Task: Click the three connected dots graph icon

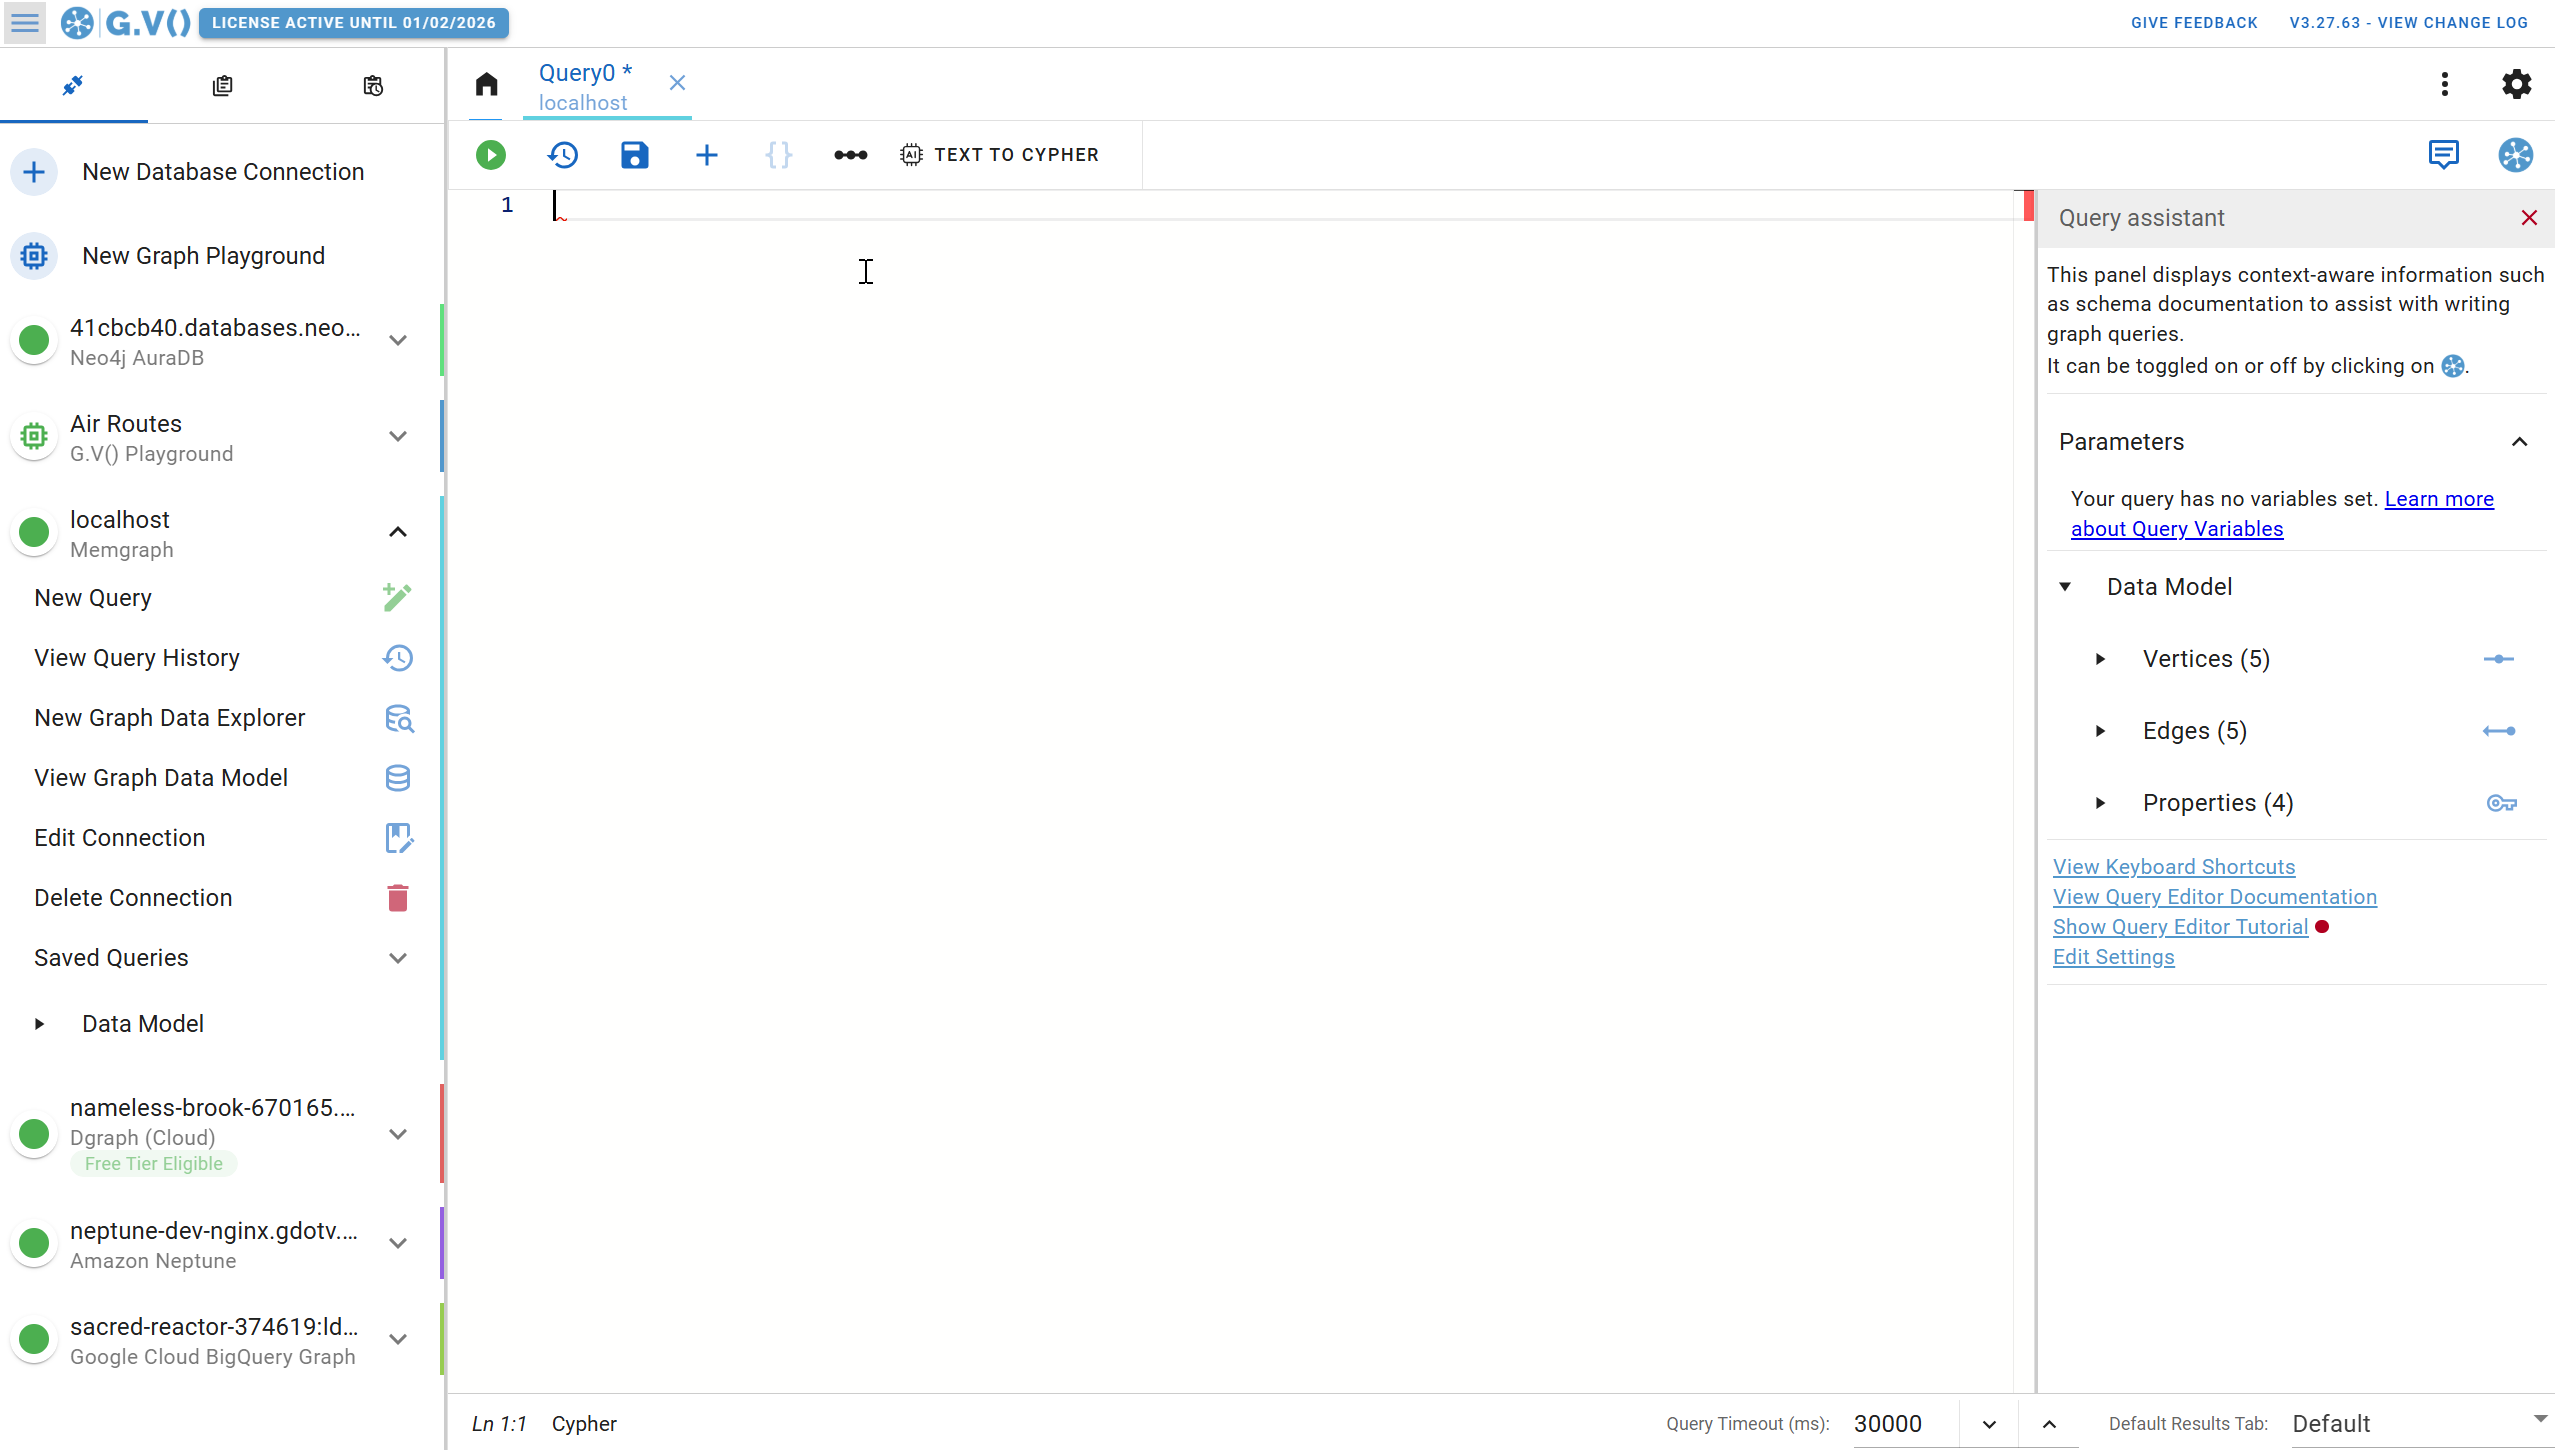Action: click(x=850, y=155)
